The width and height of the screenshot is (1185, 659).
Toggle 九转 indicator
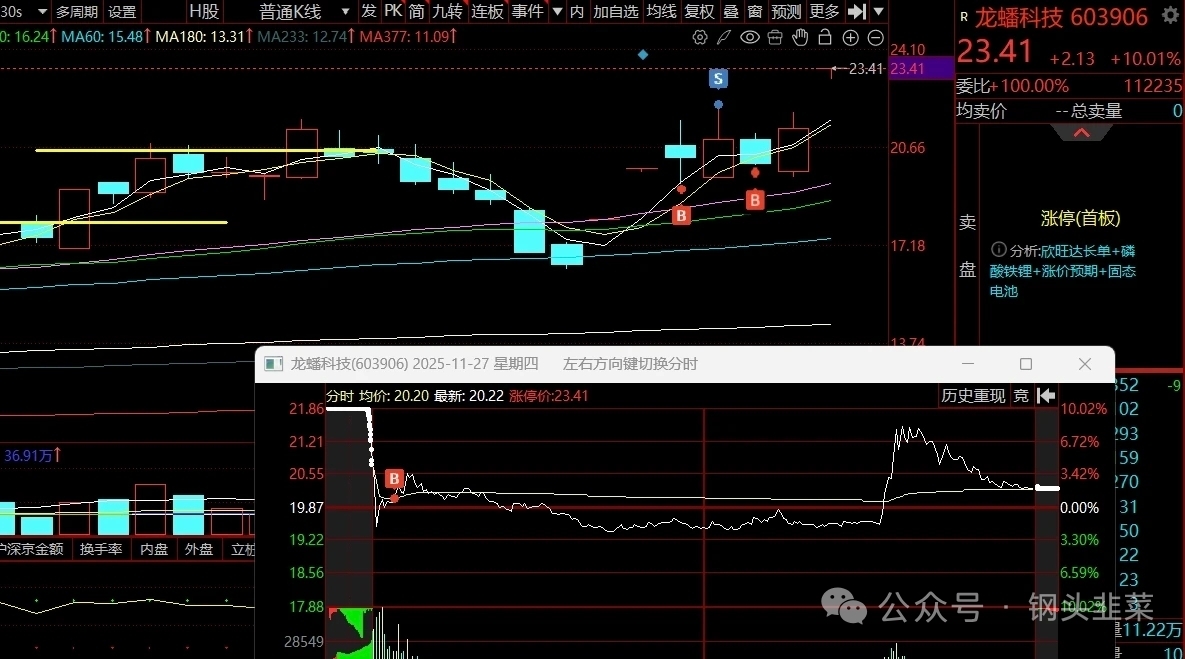click(447, 11)
